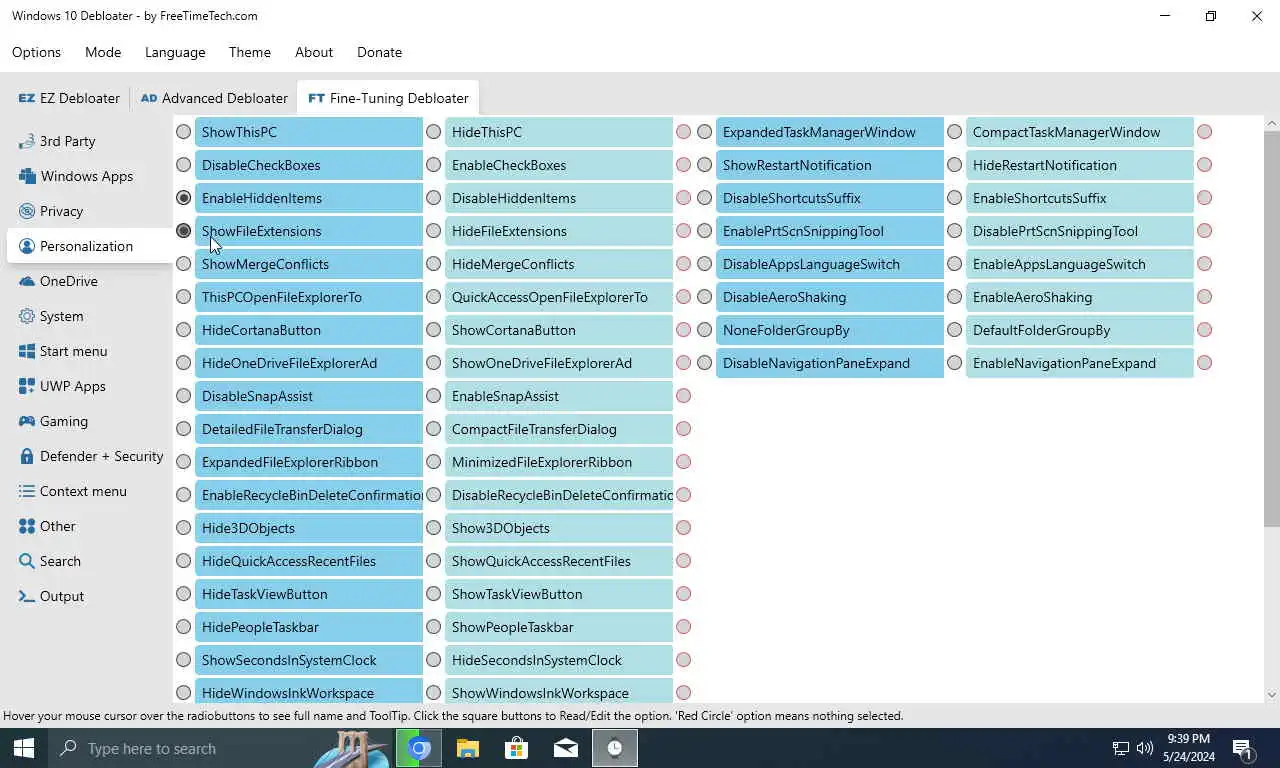
Task: Click the ShowFileExtensions option button
Action: tap(309, 231)
